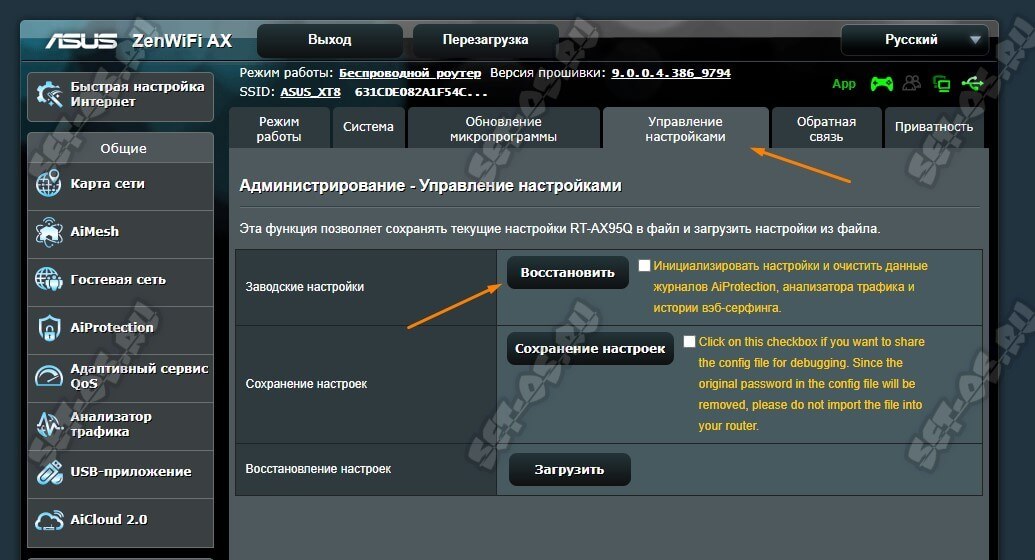Click the ASUS_XT8 SSID link
The width and height of the screenshot is (1035, 560).
click(x=310, y=92)
